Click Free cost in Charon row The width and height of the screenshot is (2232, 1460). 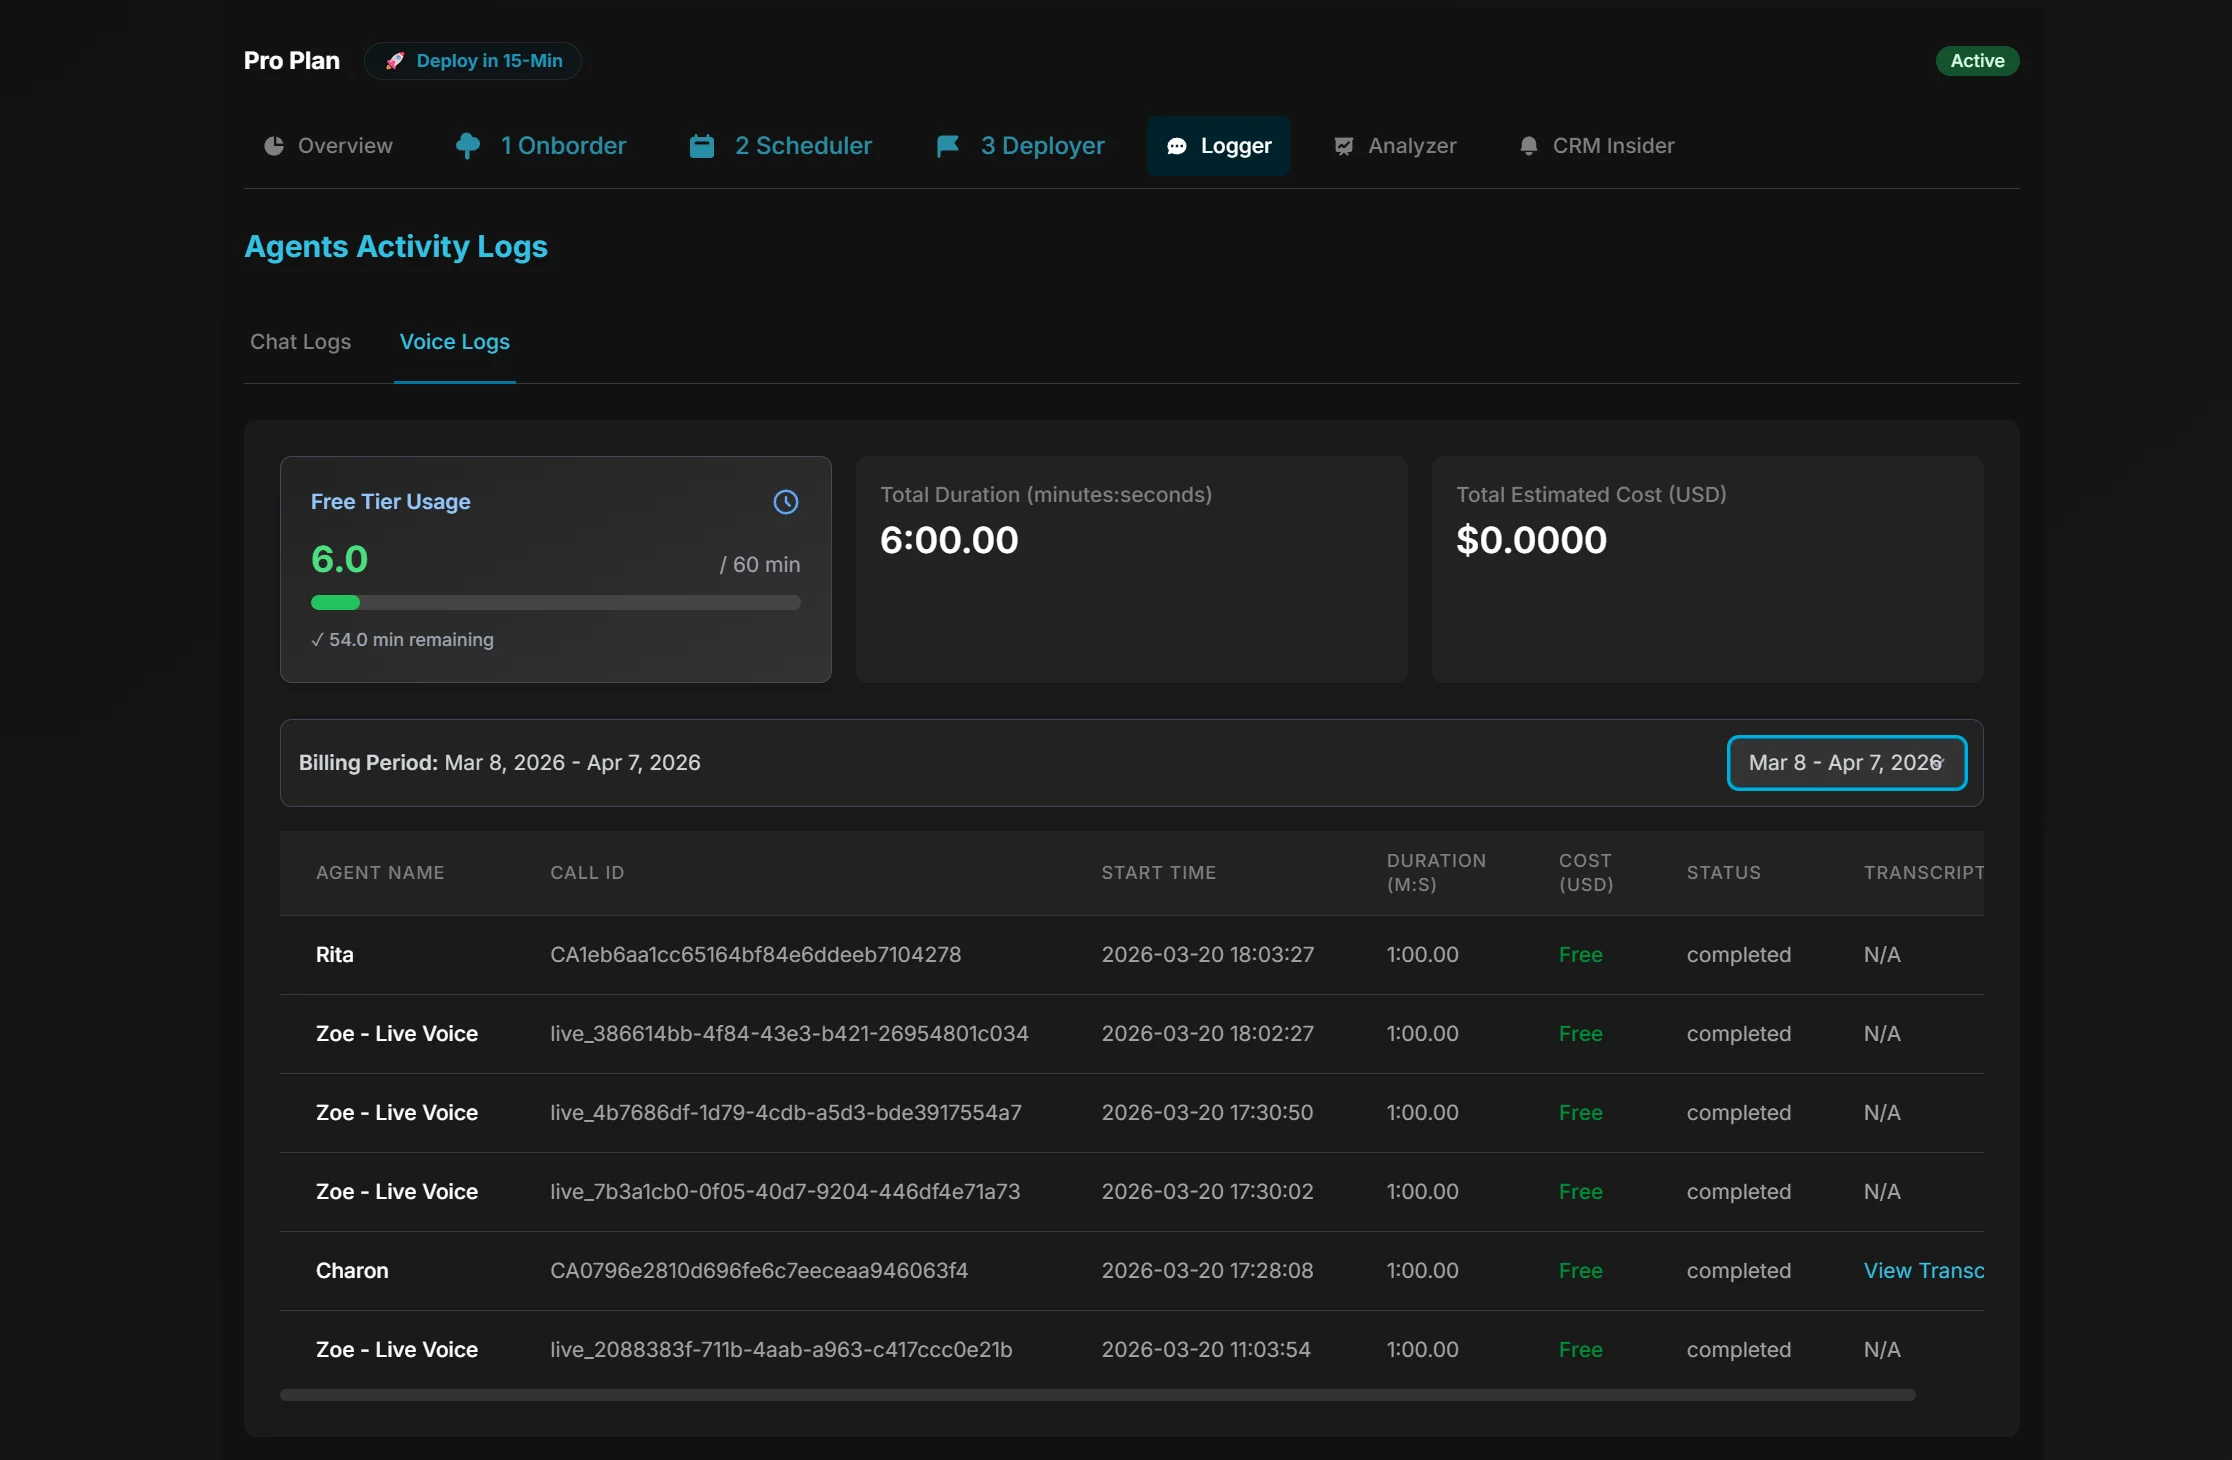pos(1581,1271)
